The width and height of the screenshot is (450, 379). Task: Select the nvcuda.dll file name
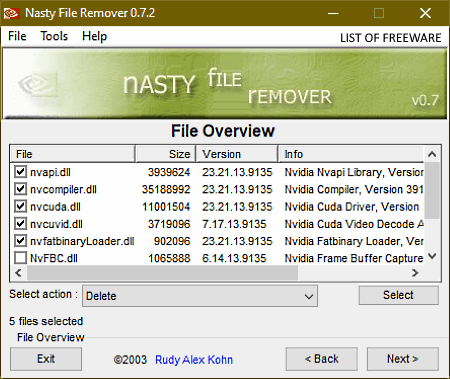click(x=55, y=207)
